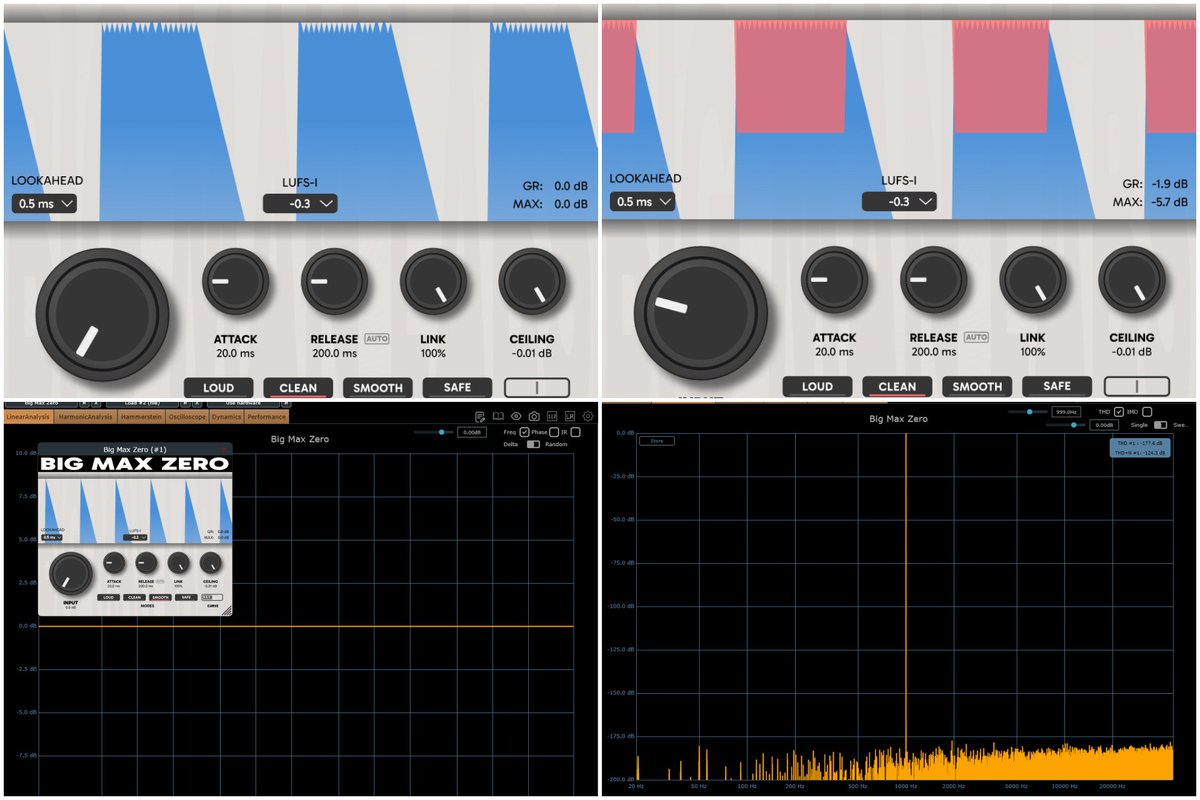Toggle Single/Sweep switch
Screen dimensions: 1200x800
coord(1160,424)
